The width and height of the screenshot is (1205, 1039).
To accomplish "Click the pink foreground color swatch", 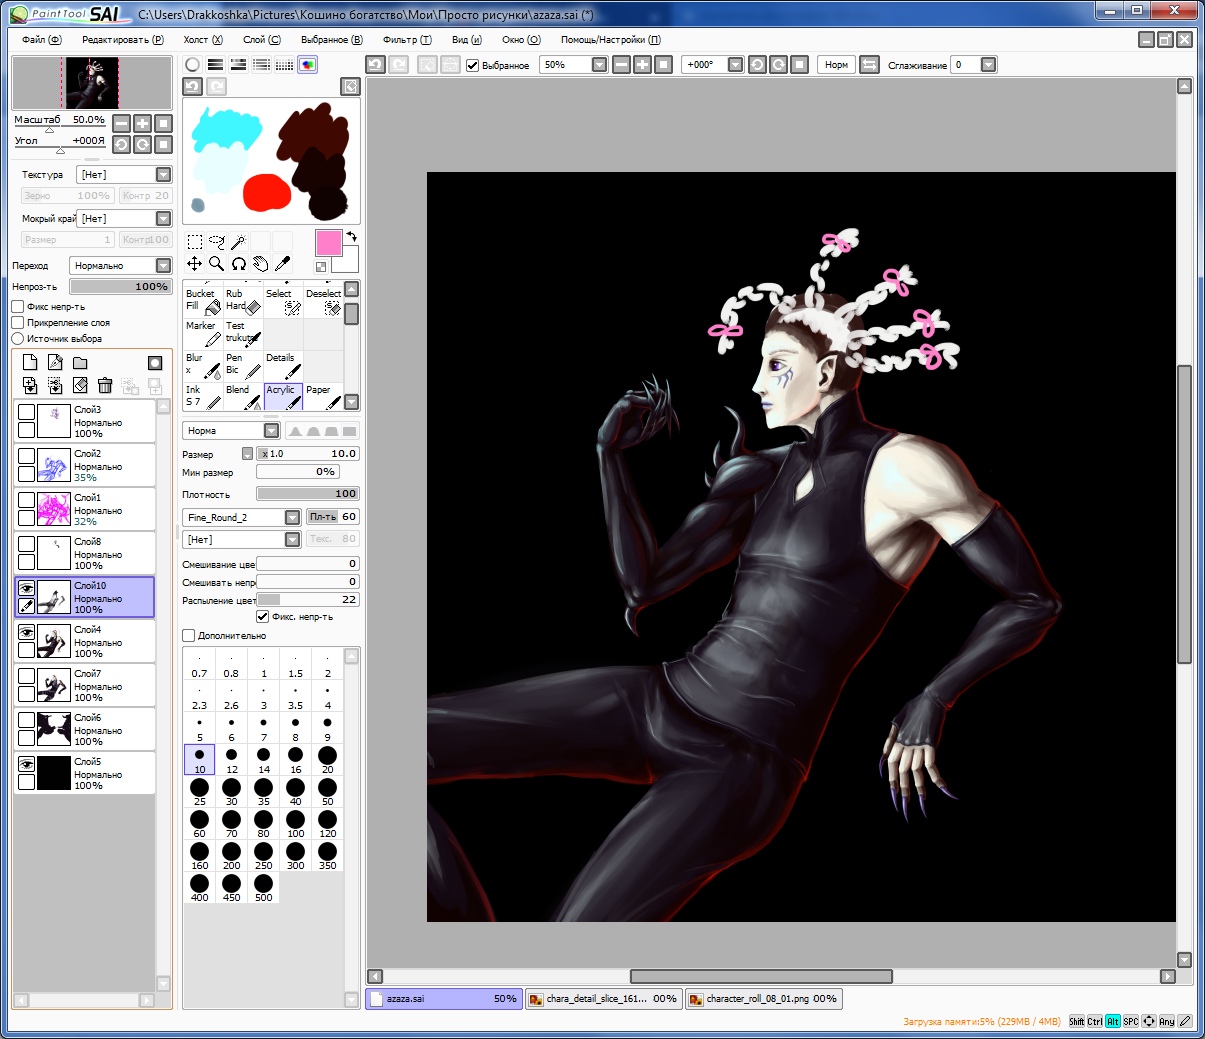I will pyautogui.click(x=328, y=243).
